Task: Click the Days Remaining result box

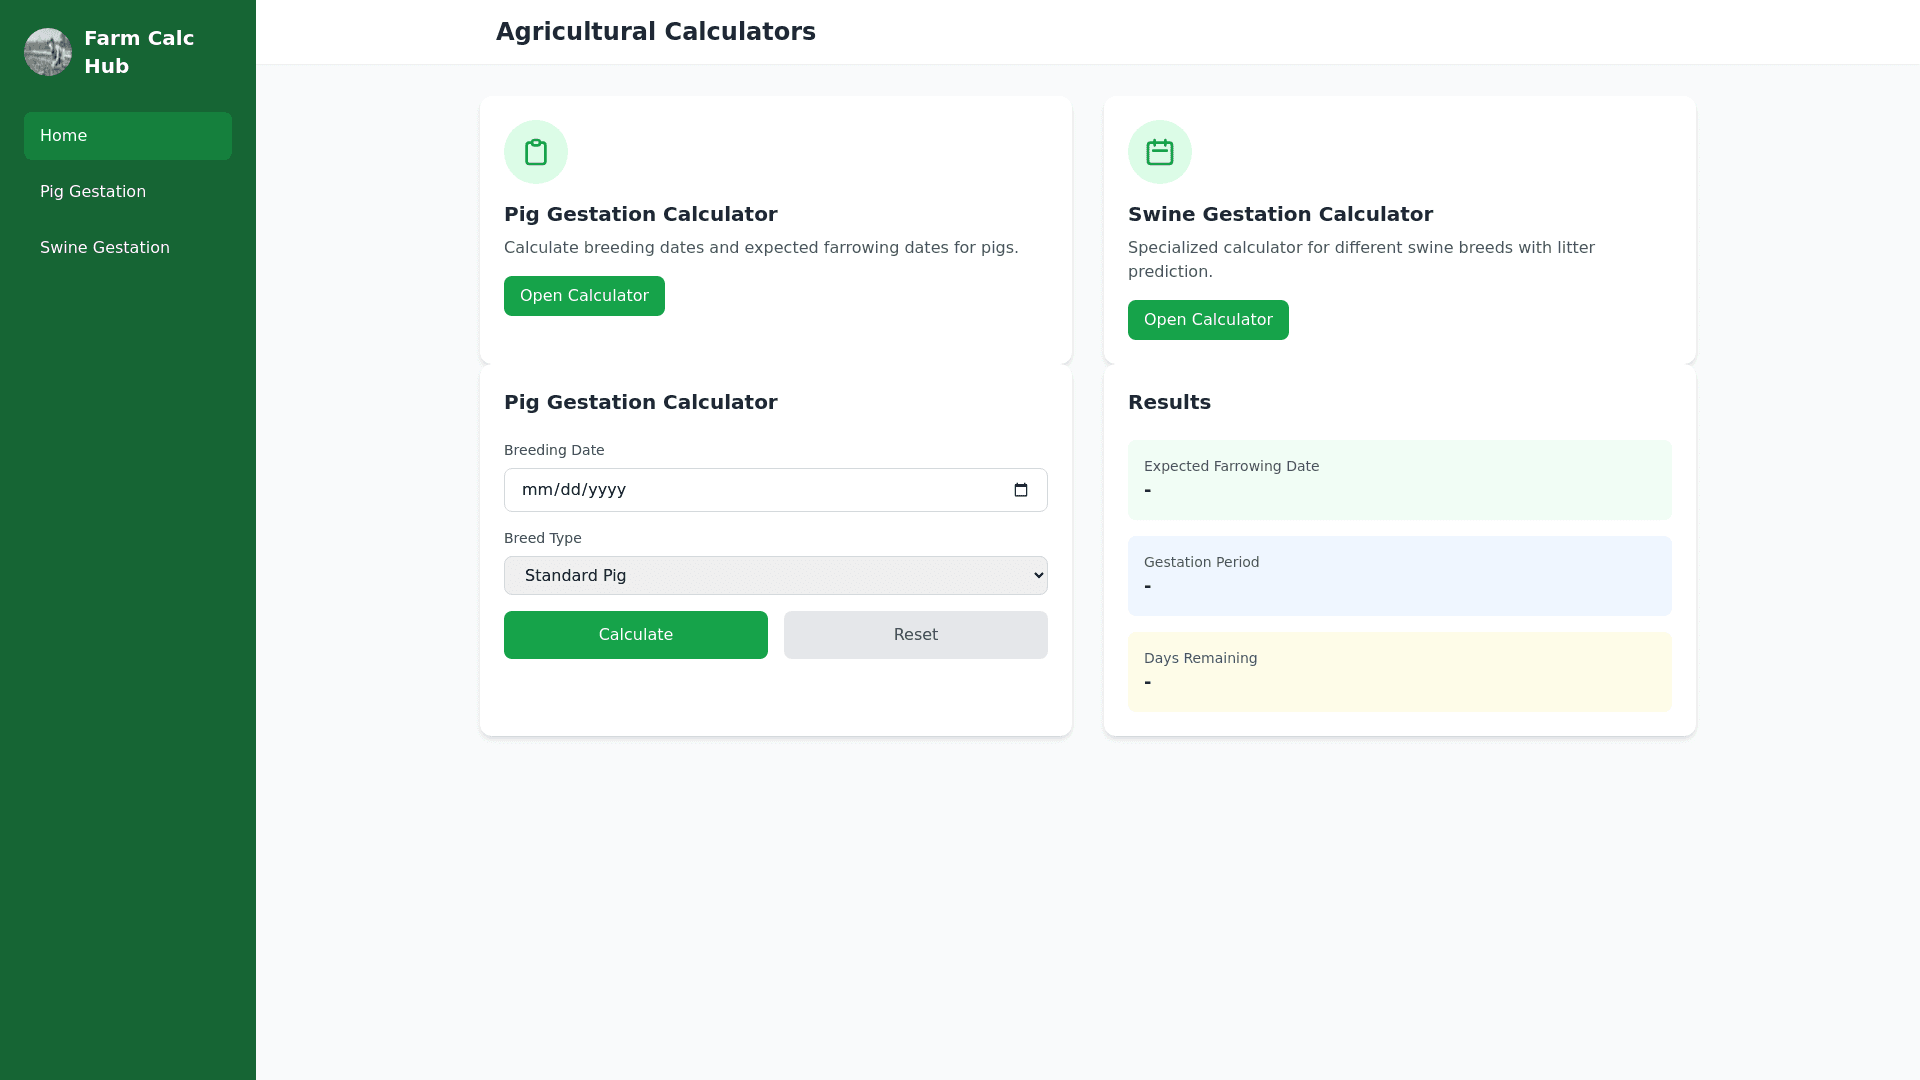Action: click(x=1399, y=672)
